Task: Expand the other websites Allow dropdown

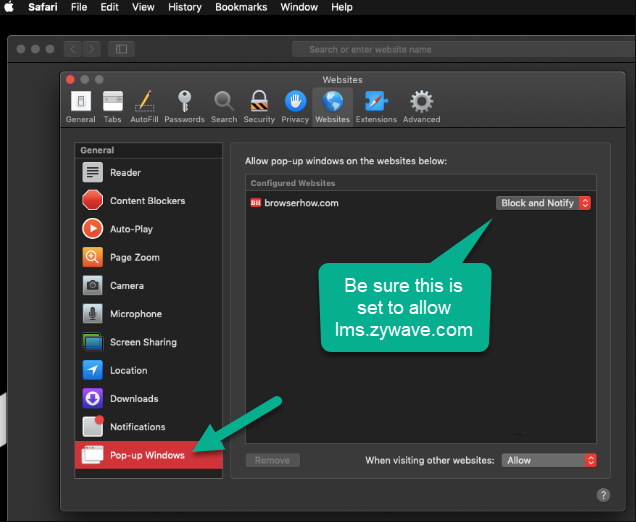Action: (549, 460)
